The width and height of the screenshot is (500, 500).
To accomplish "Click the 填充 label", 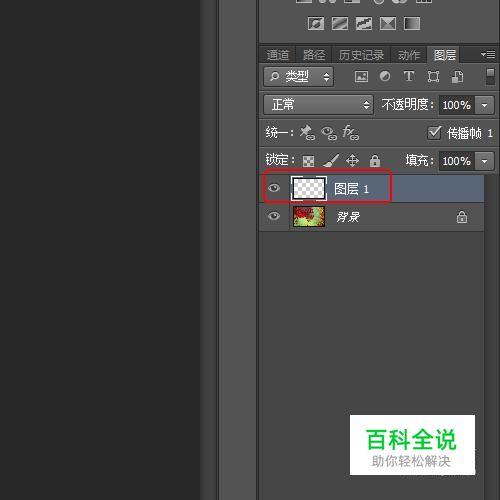I will tap(419, 161).
